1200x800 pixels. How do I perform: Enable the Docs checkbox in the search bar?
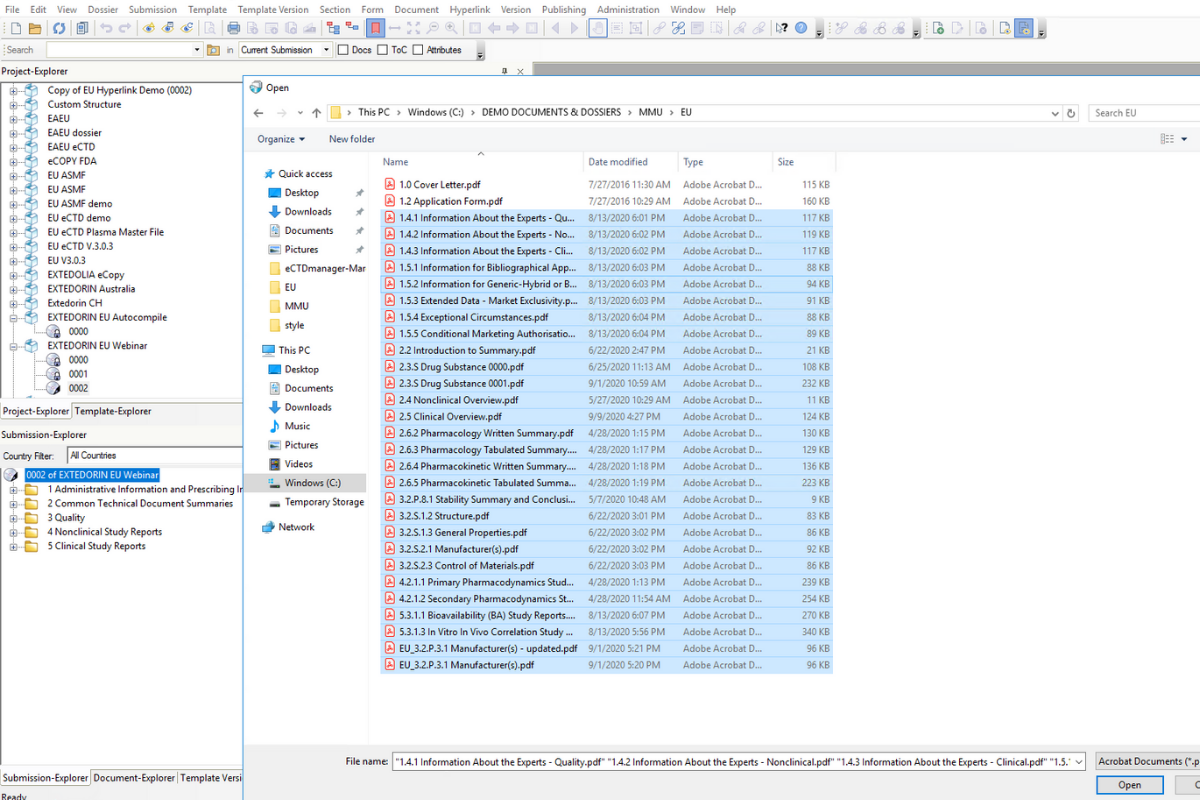coord(343,49)
